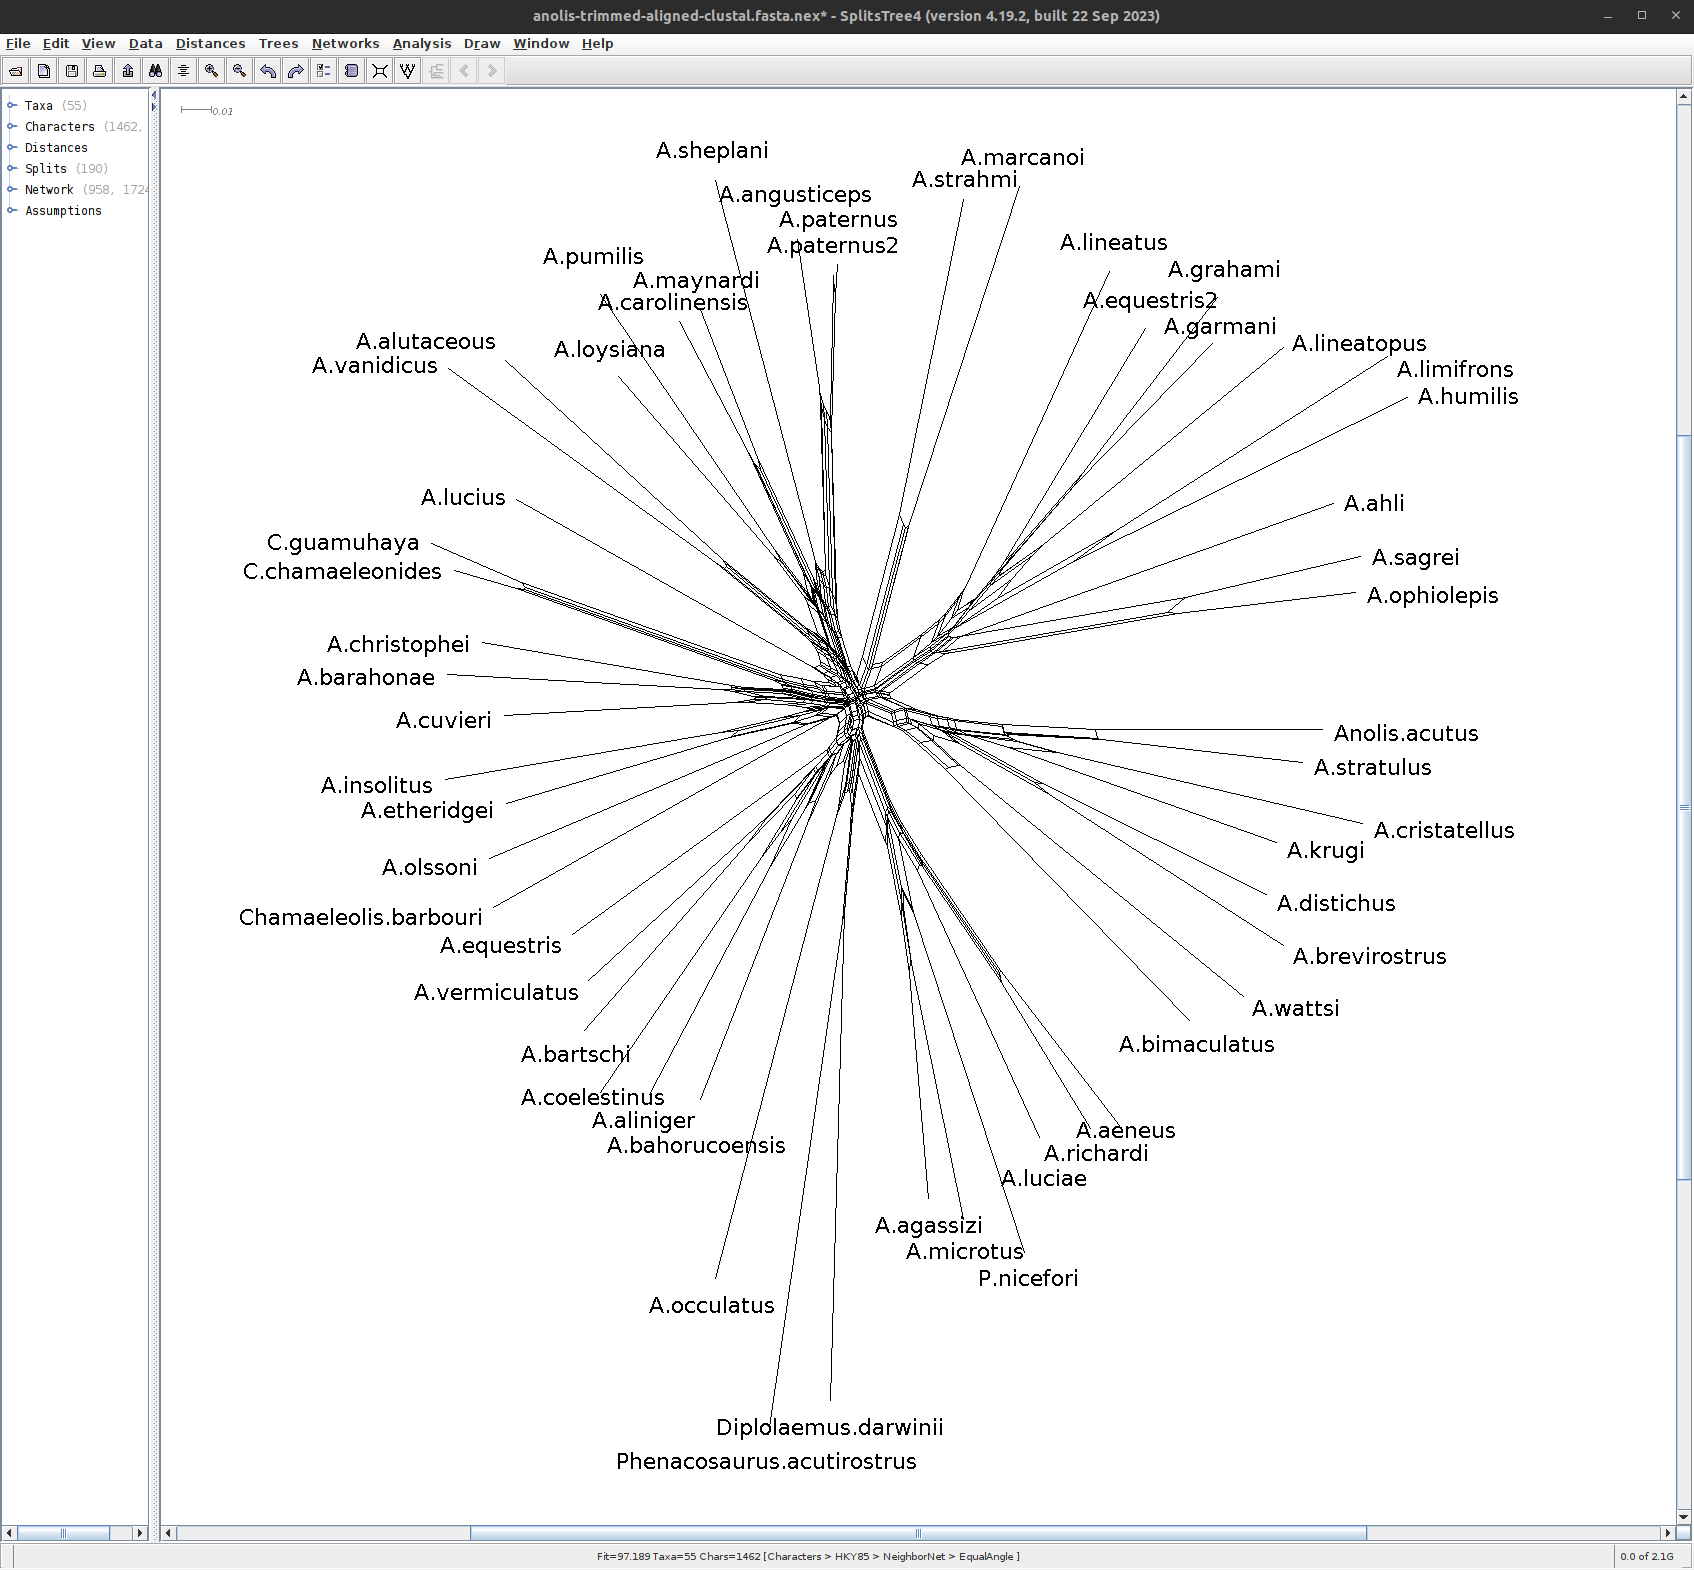Viewport: 1694px width, 1570px height.
Task: Open the Edit menu
Action: click(56, 44)
